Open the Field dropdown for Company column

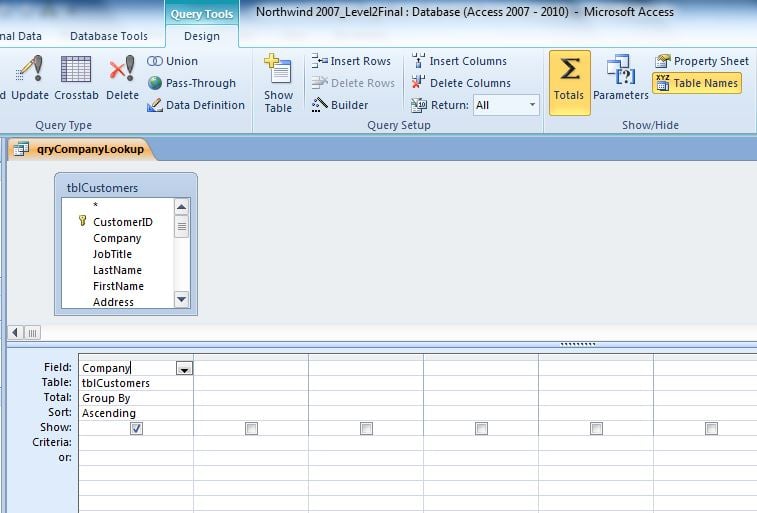coord(184,369)
